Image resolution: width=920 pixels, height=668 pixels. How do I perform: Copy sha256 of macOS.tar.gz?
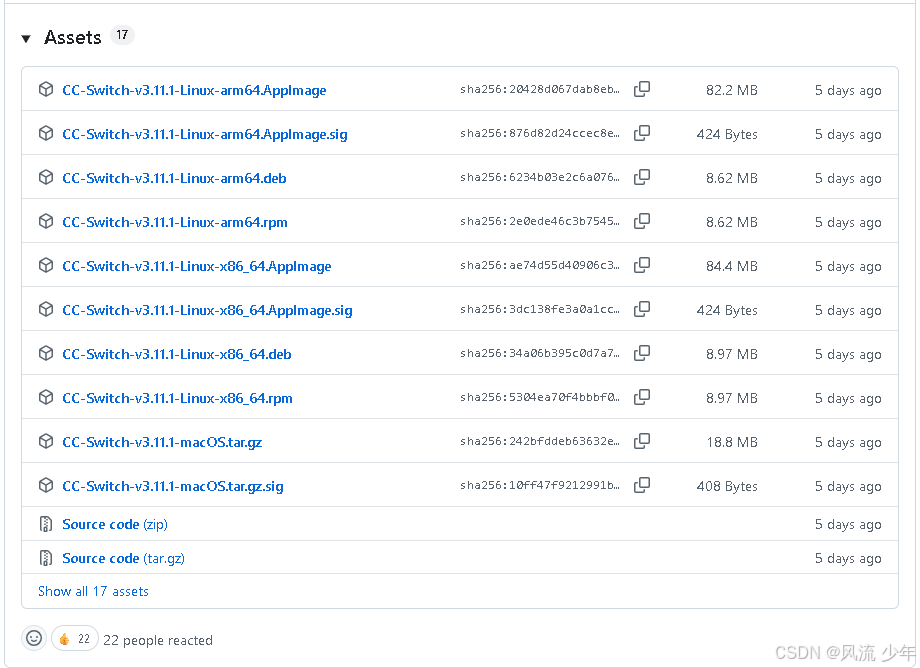coord(642,441)
